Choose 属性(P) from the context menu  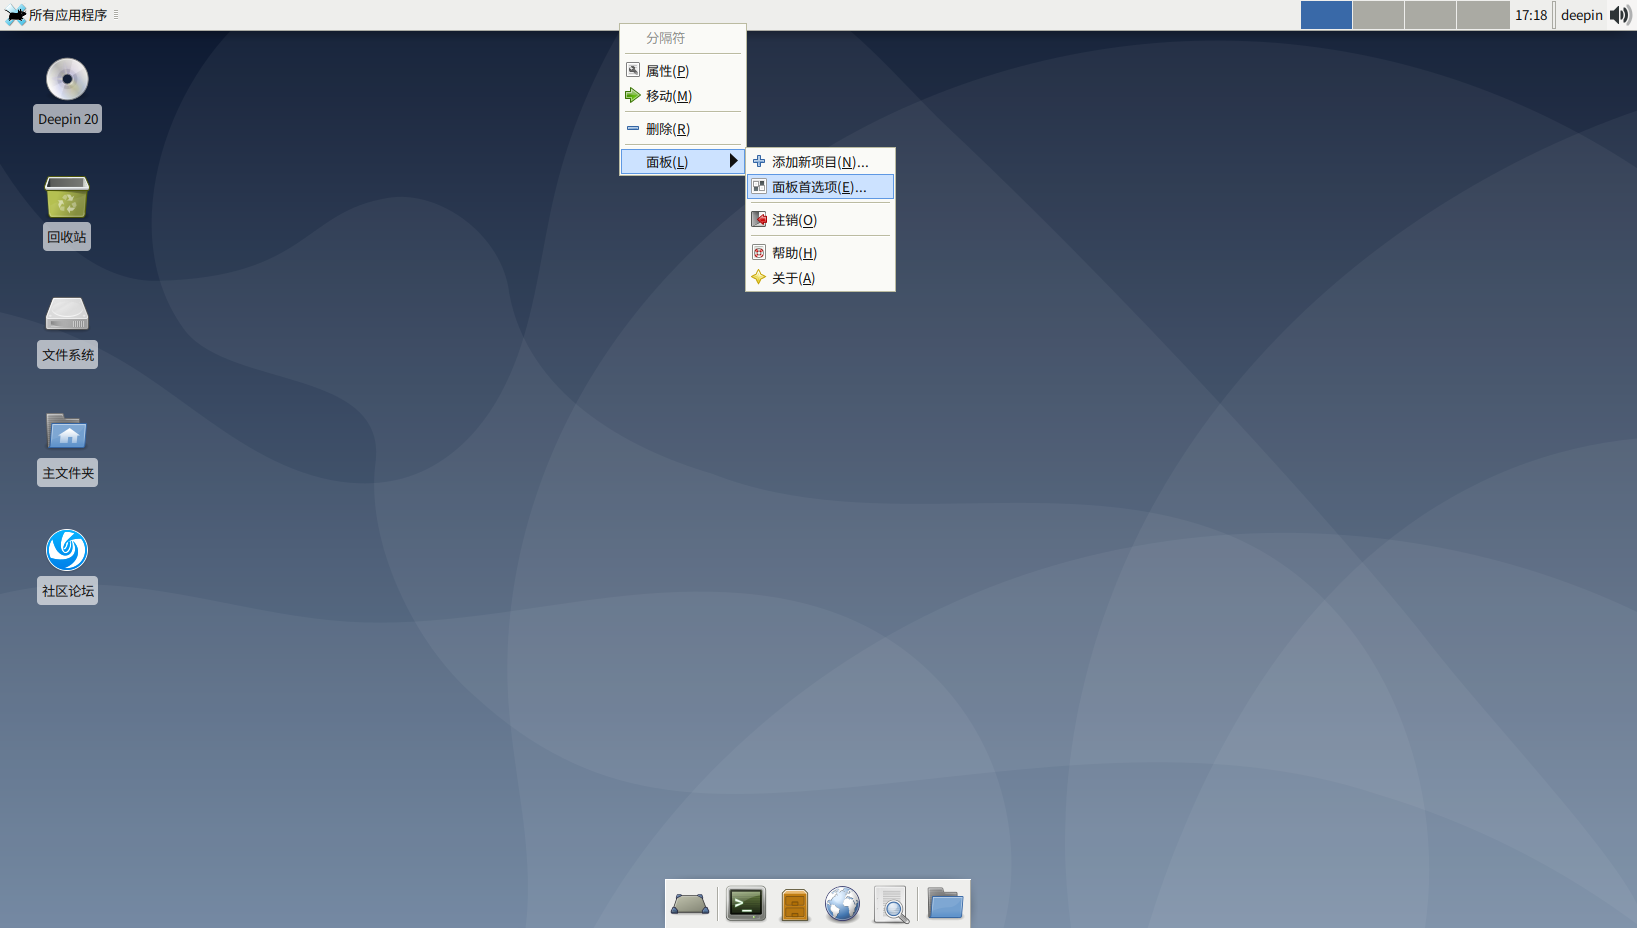[x=683, y=71]
